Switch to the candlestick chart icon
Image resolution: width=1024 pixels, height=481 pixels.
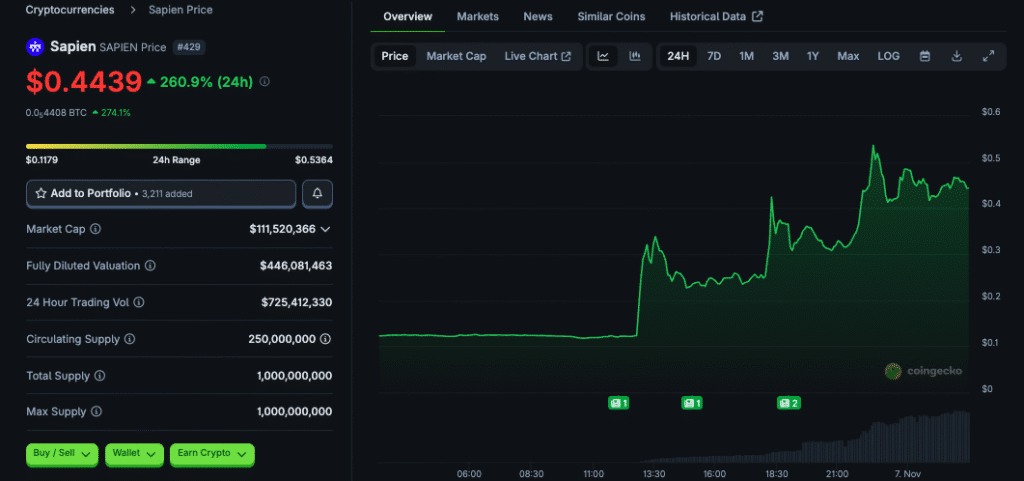tap(634, 56)
